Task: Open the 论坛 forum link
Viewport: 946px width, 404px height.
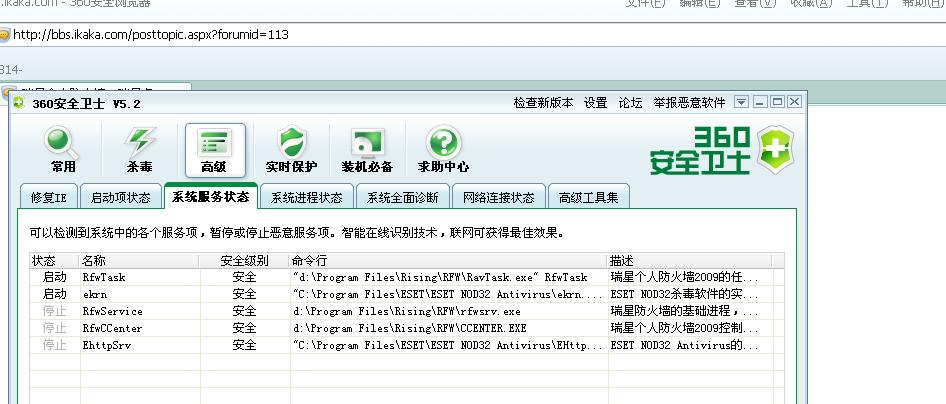Action: click(630, 103)
